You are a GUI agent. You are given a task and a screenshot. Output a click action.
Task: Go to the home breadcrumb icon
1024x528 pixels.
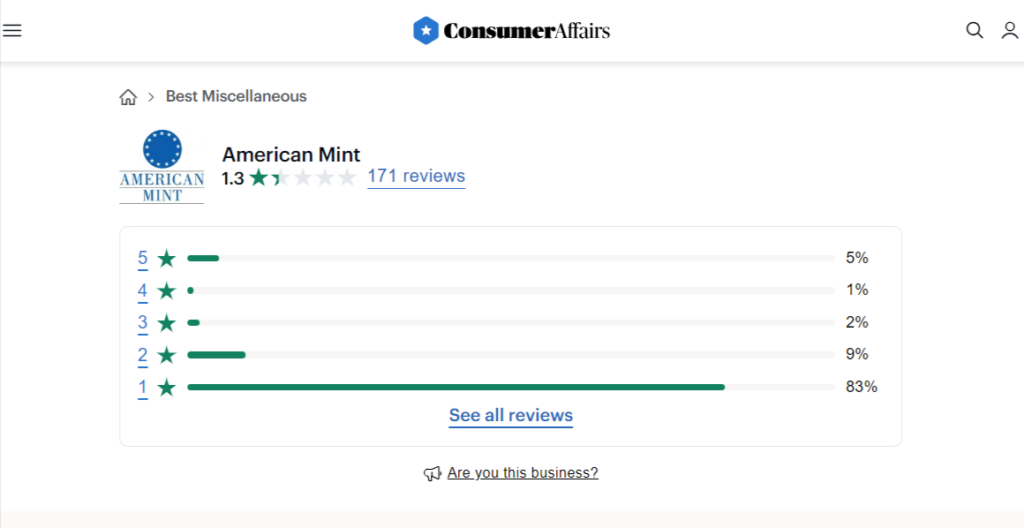tap(128, 97)
